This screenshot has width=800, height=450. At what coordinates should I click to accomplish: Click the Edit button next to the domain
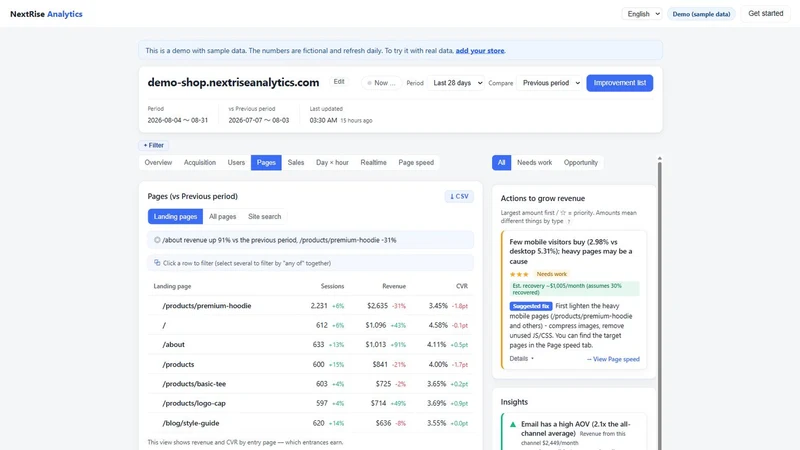pos(339,82)
